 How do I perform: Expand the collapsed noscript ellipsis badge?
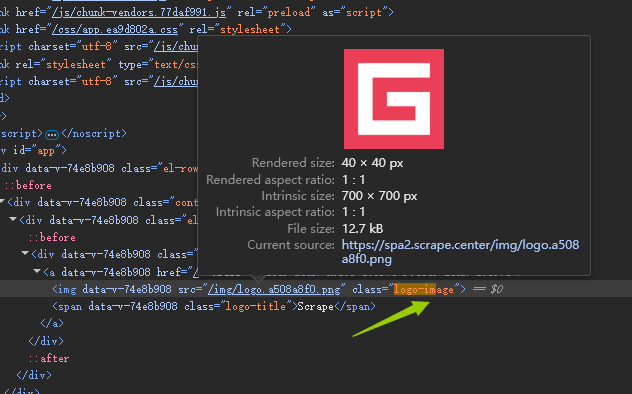pyautogui.click(x=52, y=134)
